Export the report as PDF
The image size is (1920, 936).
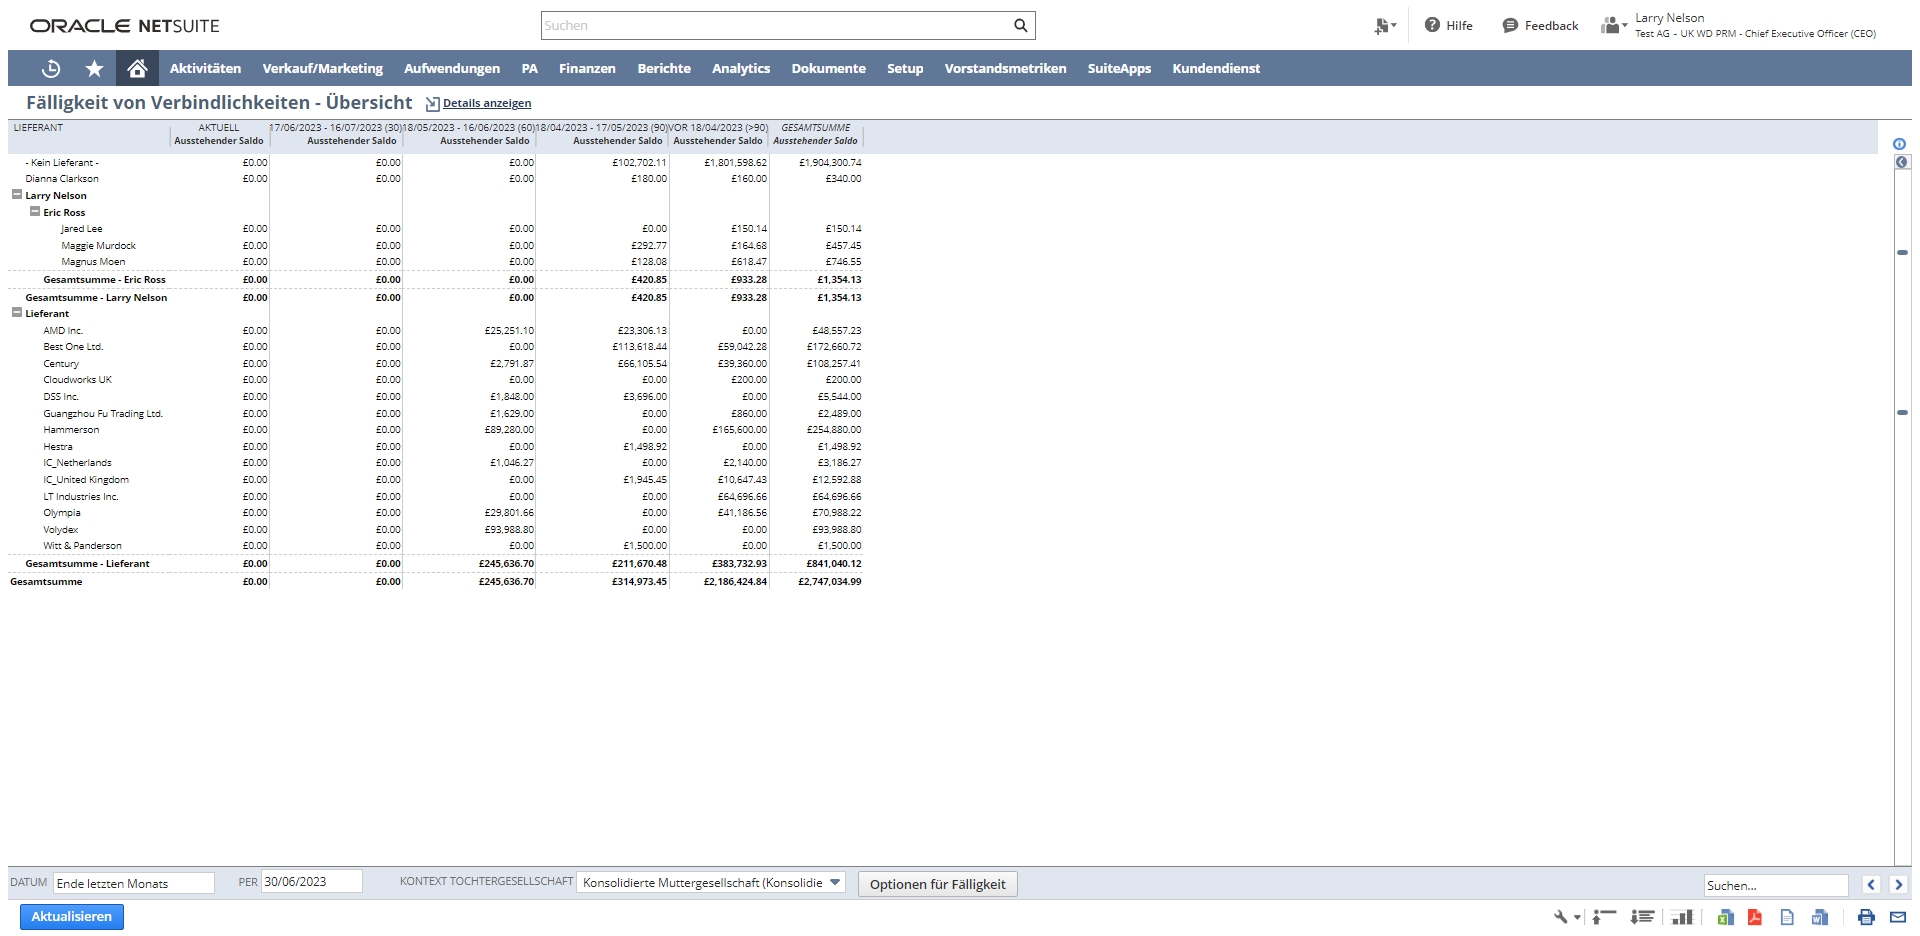(x=1754, y=916)
